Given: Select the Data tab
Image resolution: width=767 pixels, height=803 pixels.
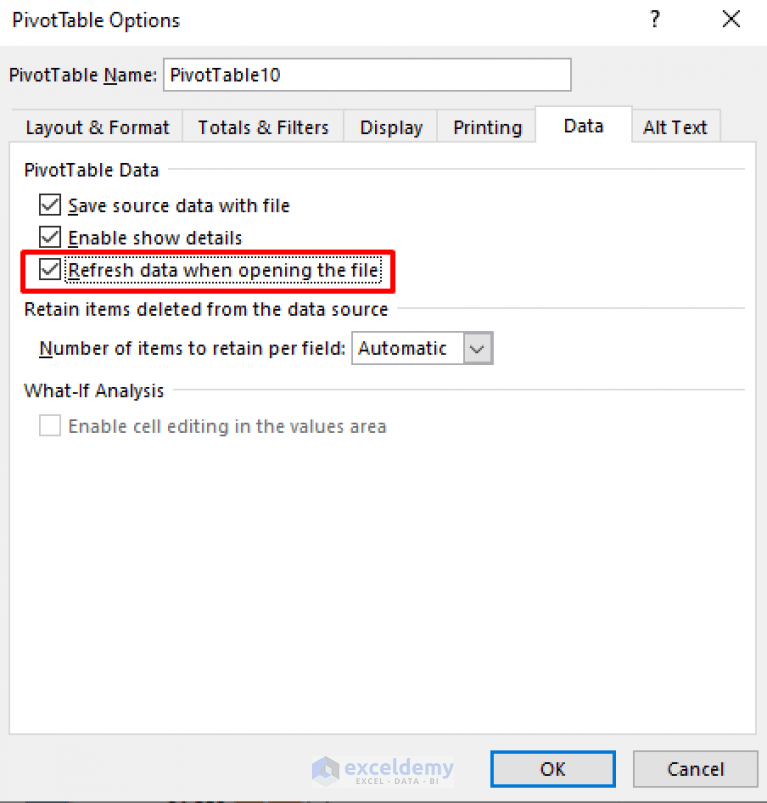Looking at the screenshot, I should click(x=583, y=126).
